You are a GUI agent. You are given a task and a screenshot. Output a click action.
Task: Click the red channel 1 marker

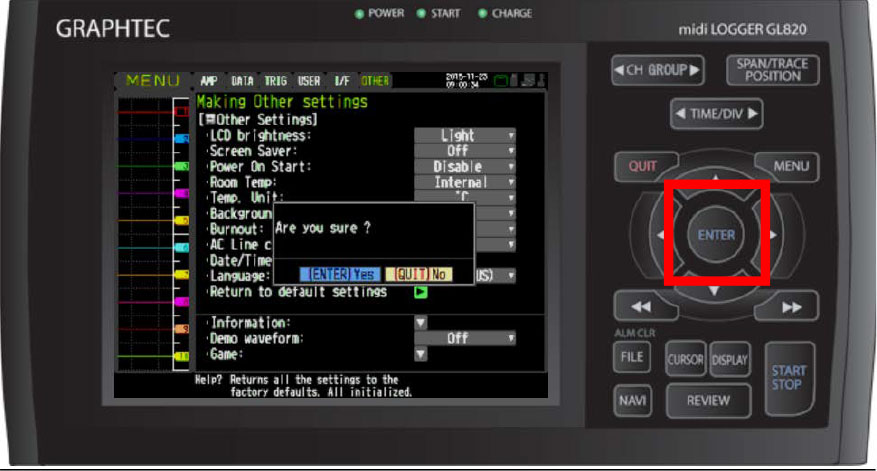pyautogui.click(x=182, y=111)
